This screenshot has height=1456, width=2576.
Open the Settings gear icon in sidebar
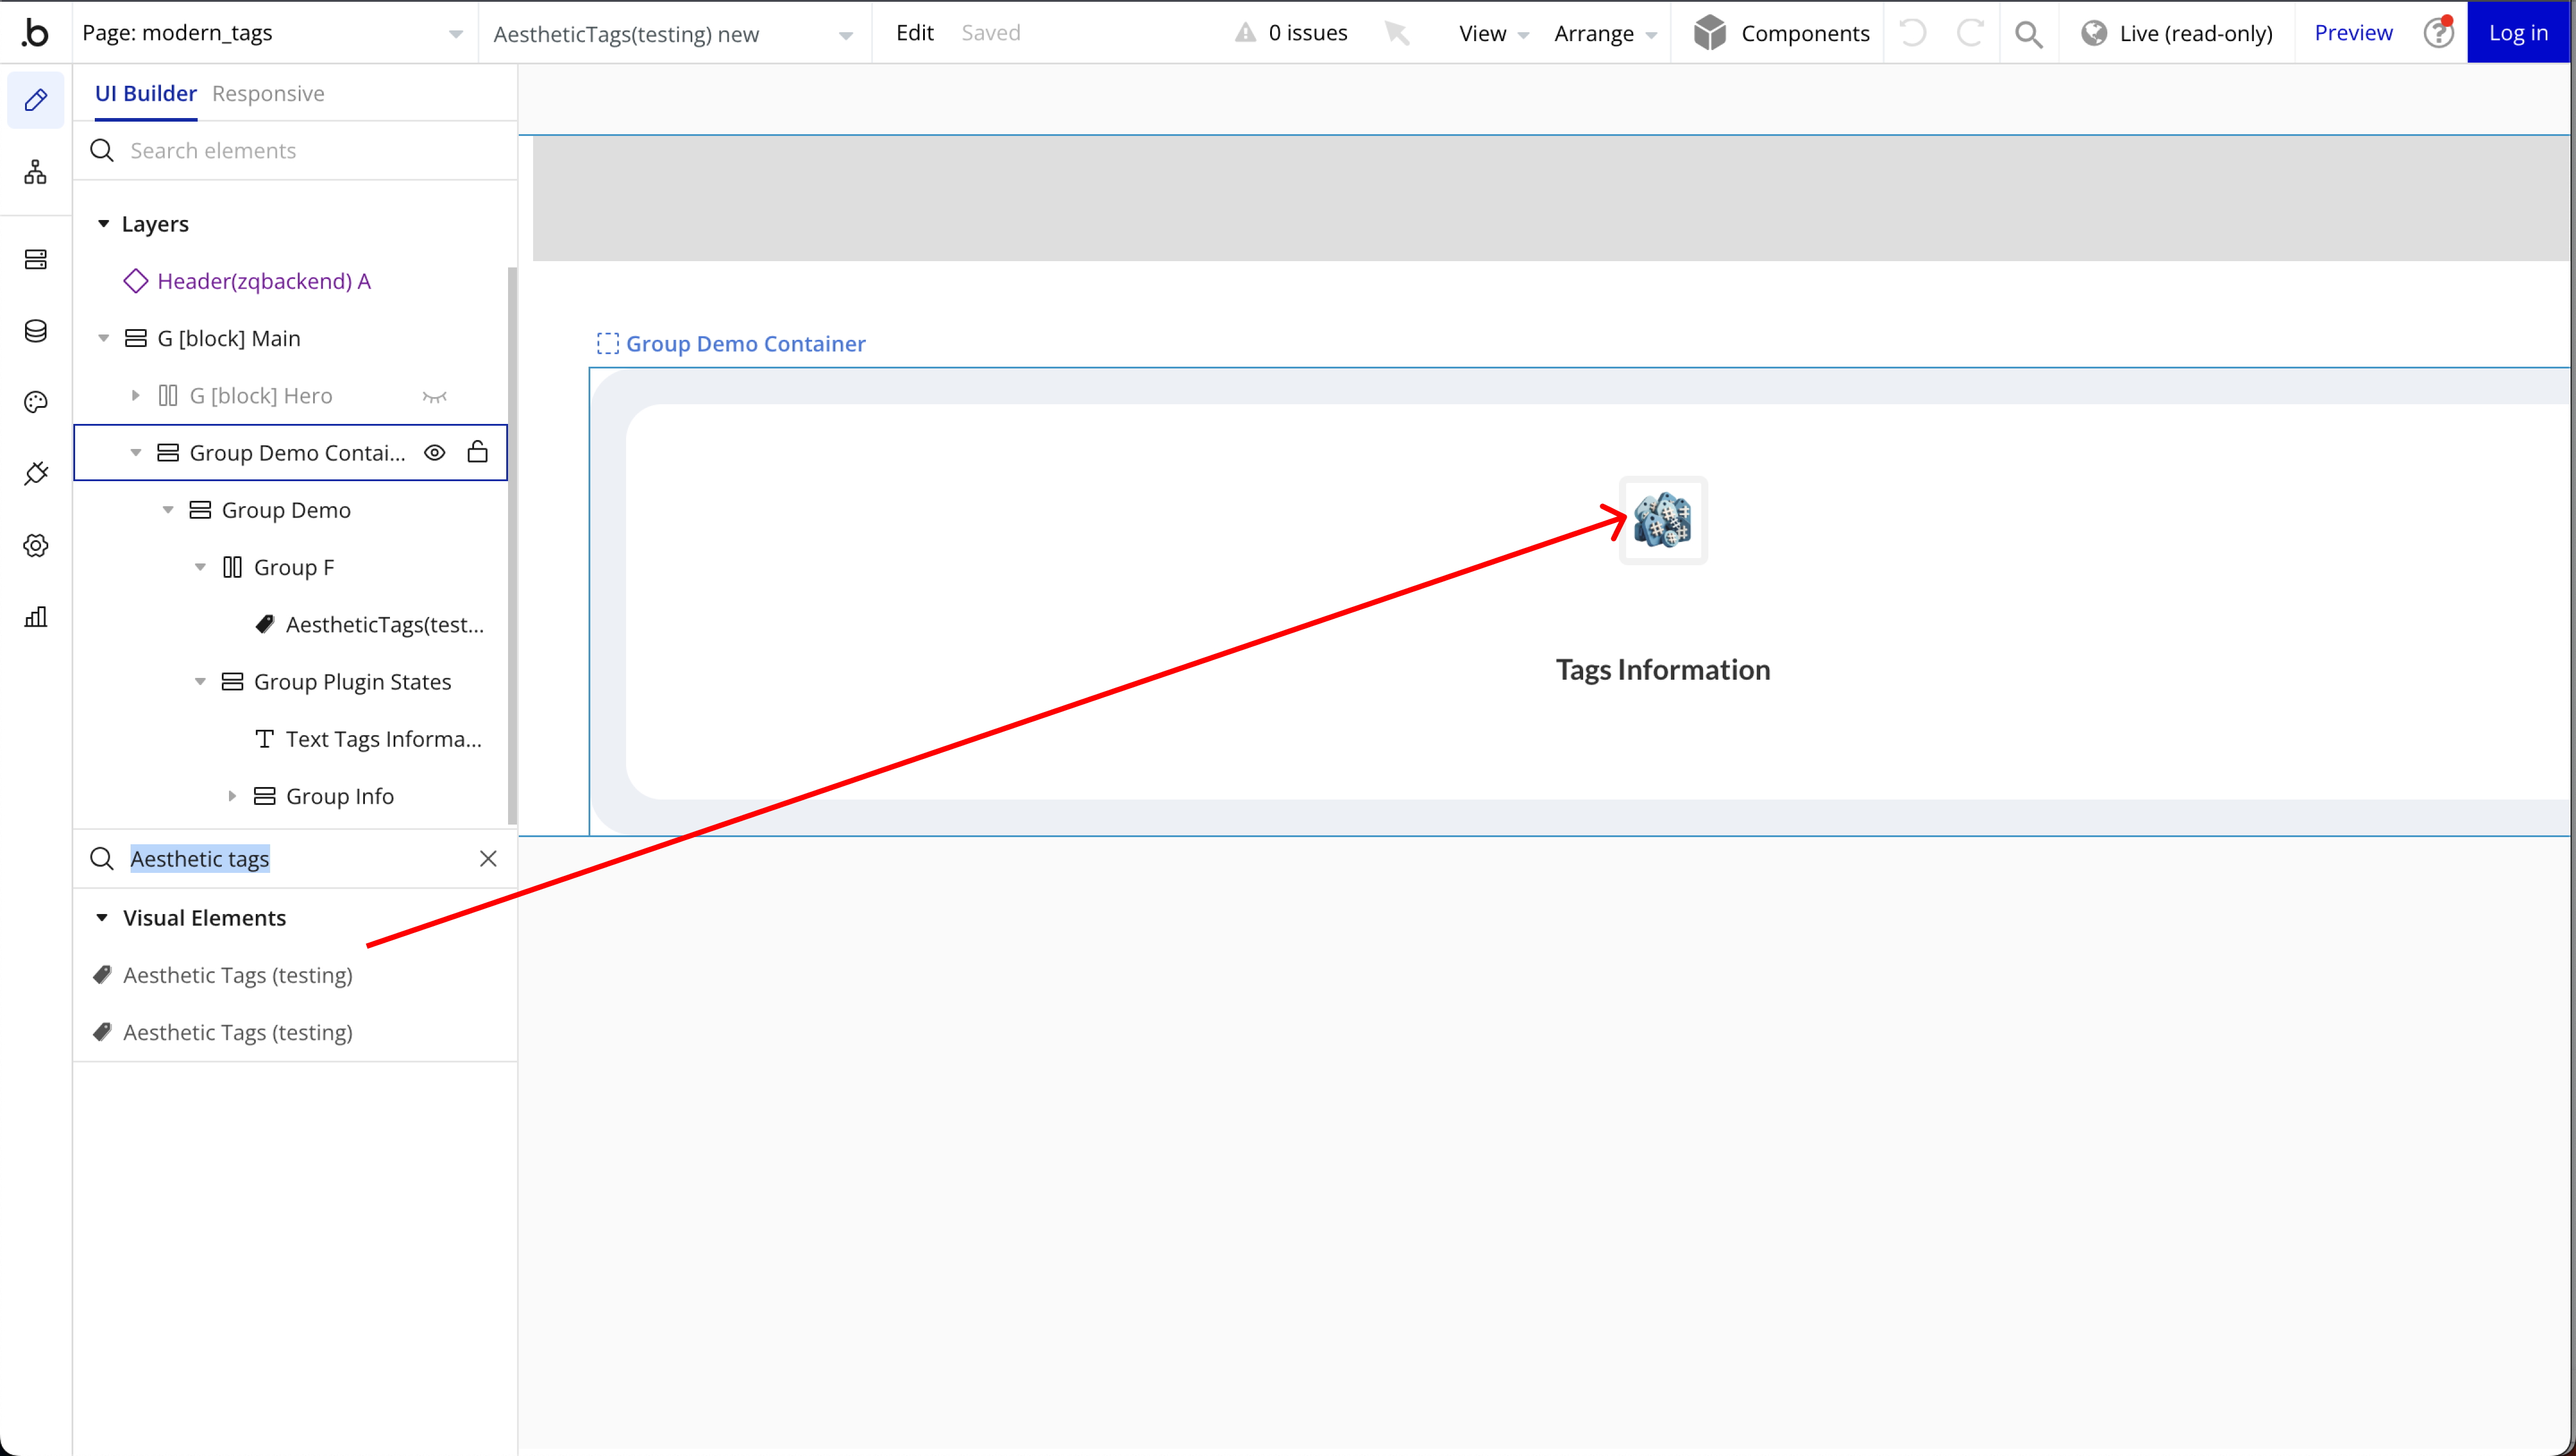pyautogui.click(x=36, y=545)
